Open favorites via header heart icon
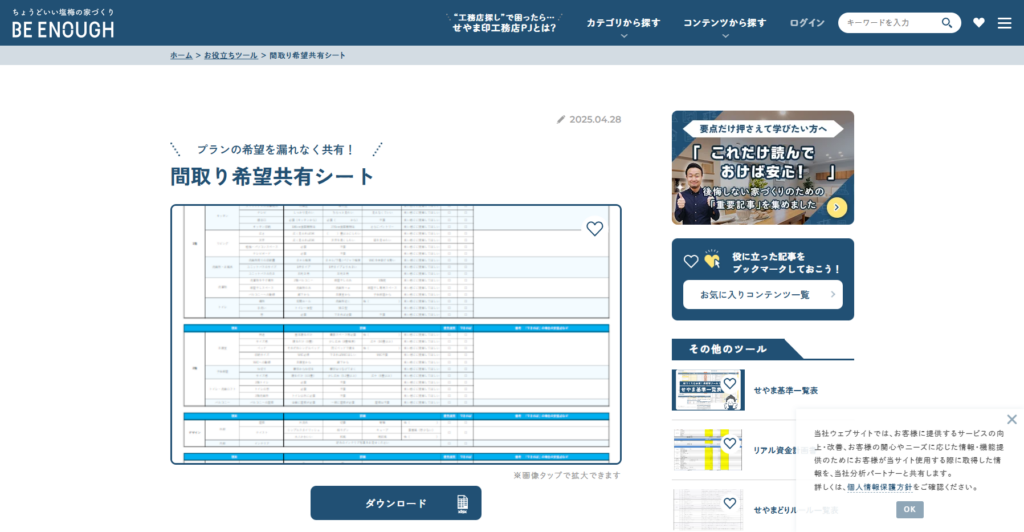This screenshot has width=1024, height=532. coord(978,23)
